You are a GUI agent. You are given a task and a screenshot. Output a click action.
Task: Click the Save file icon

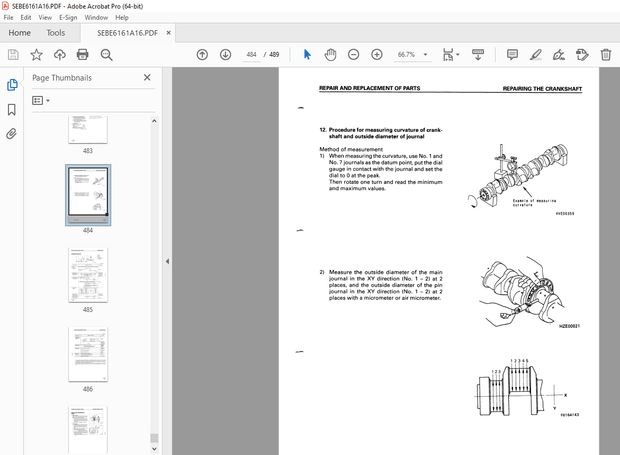coord(13,55)
